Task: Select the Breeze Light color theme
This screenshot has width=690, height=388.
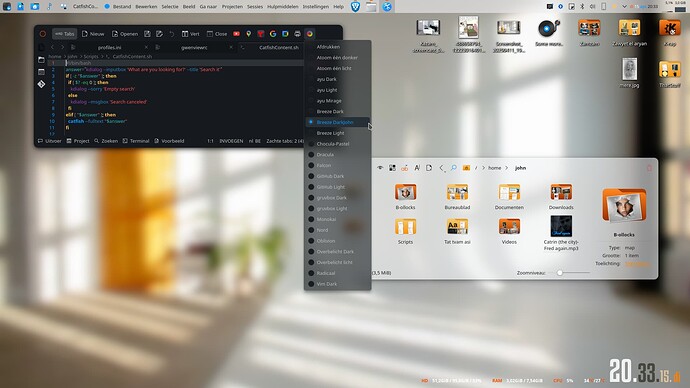Action: pyautogui.click(x=330, y=133)
